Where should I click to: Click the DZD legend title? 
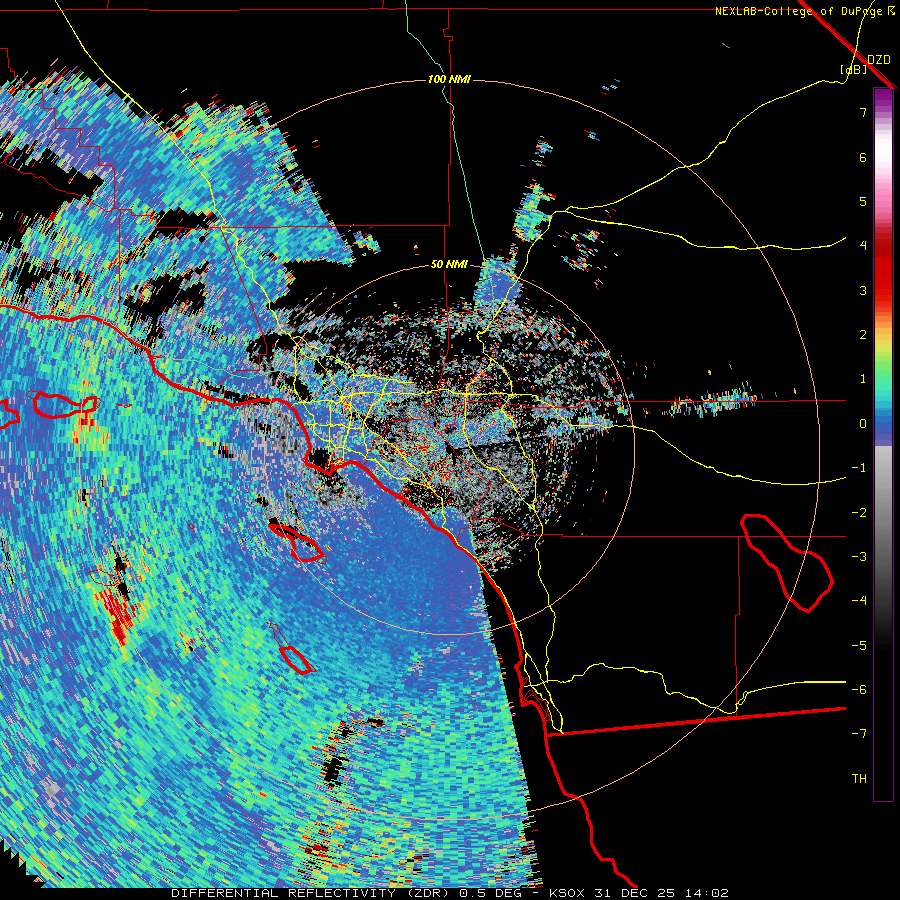click(878, 60)
